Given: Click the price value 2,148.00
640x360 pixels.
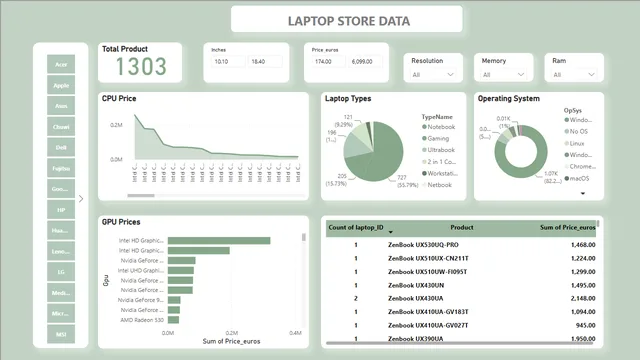Looking at the screenshot, I should click(x=583, y=298).
